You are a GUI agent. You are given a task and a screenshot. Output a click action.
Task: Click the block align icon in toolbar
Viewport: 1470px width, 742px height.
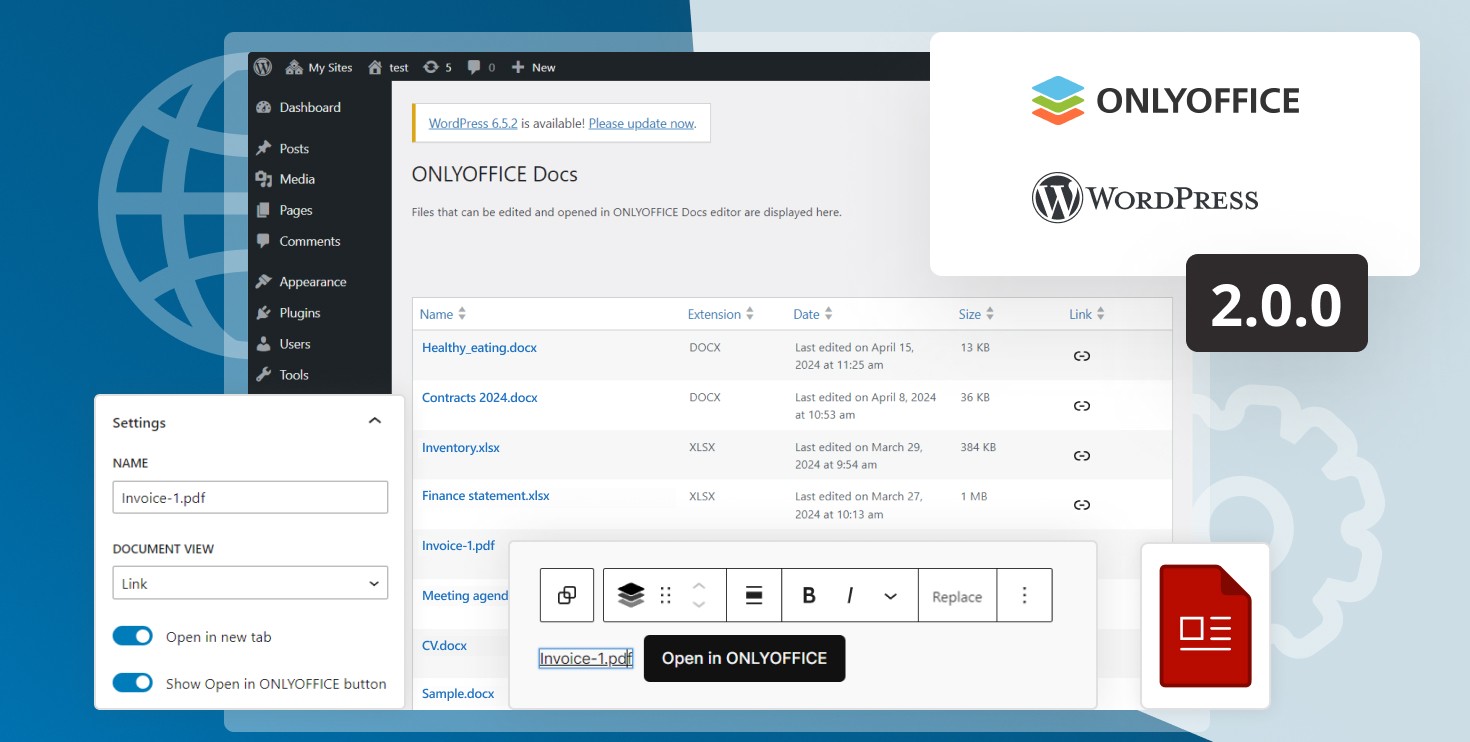click(754, 596)
